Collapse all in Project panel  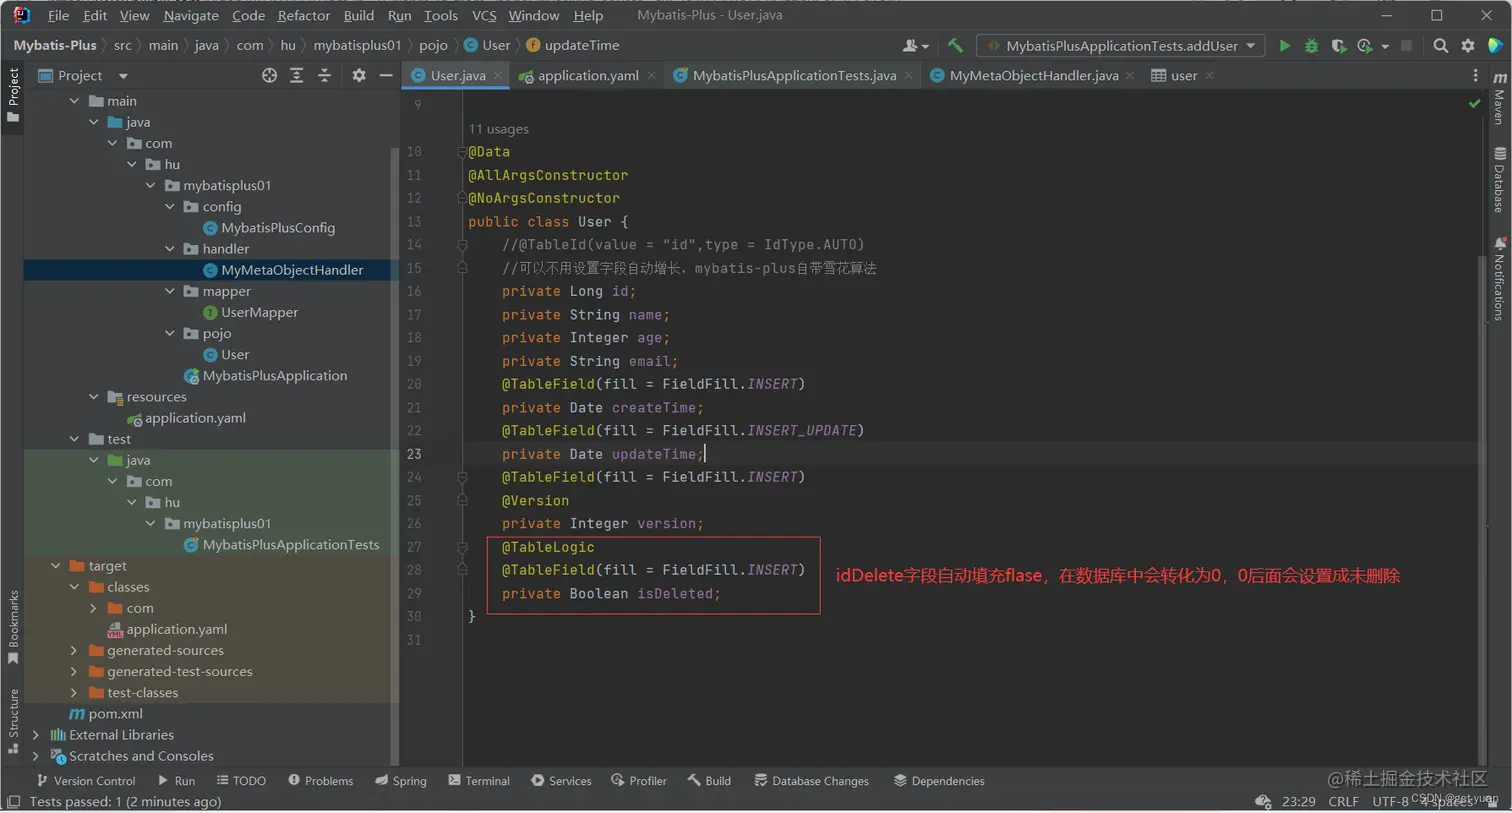[x=324, y=76]
